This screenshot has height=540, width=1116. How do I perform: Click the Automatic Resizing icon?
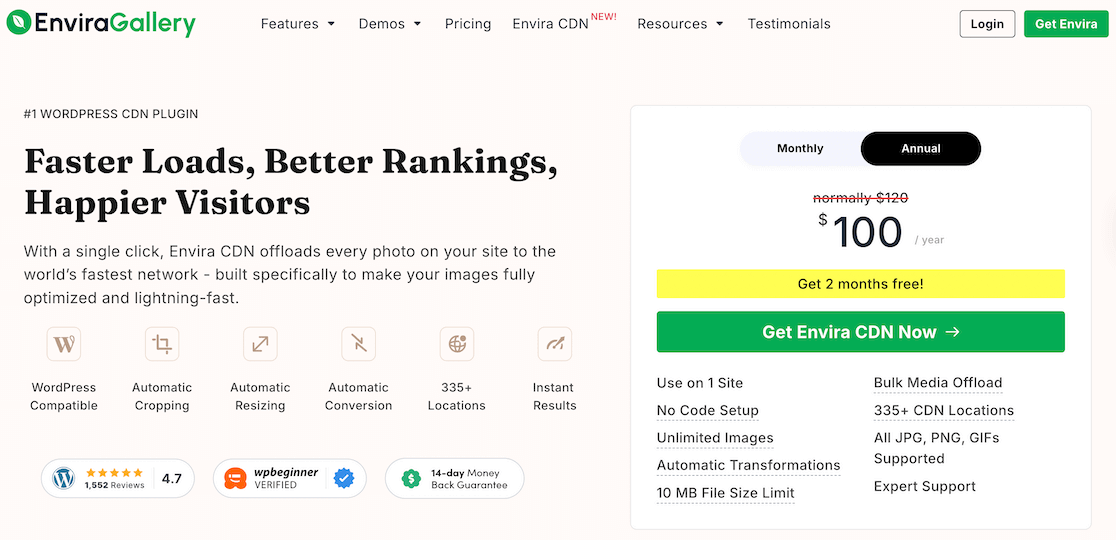[x=260, y=344]
